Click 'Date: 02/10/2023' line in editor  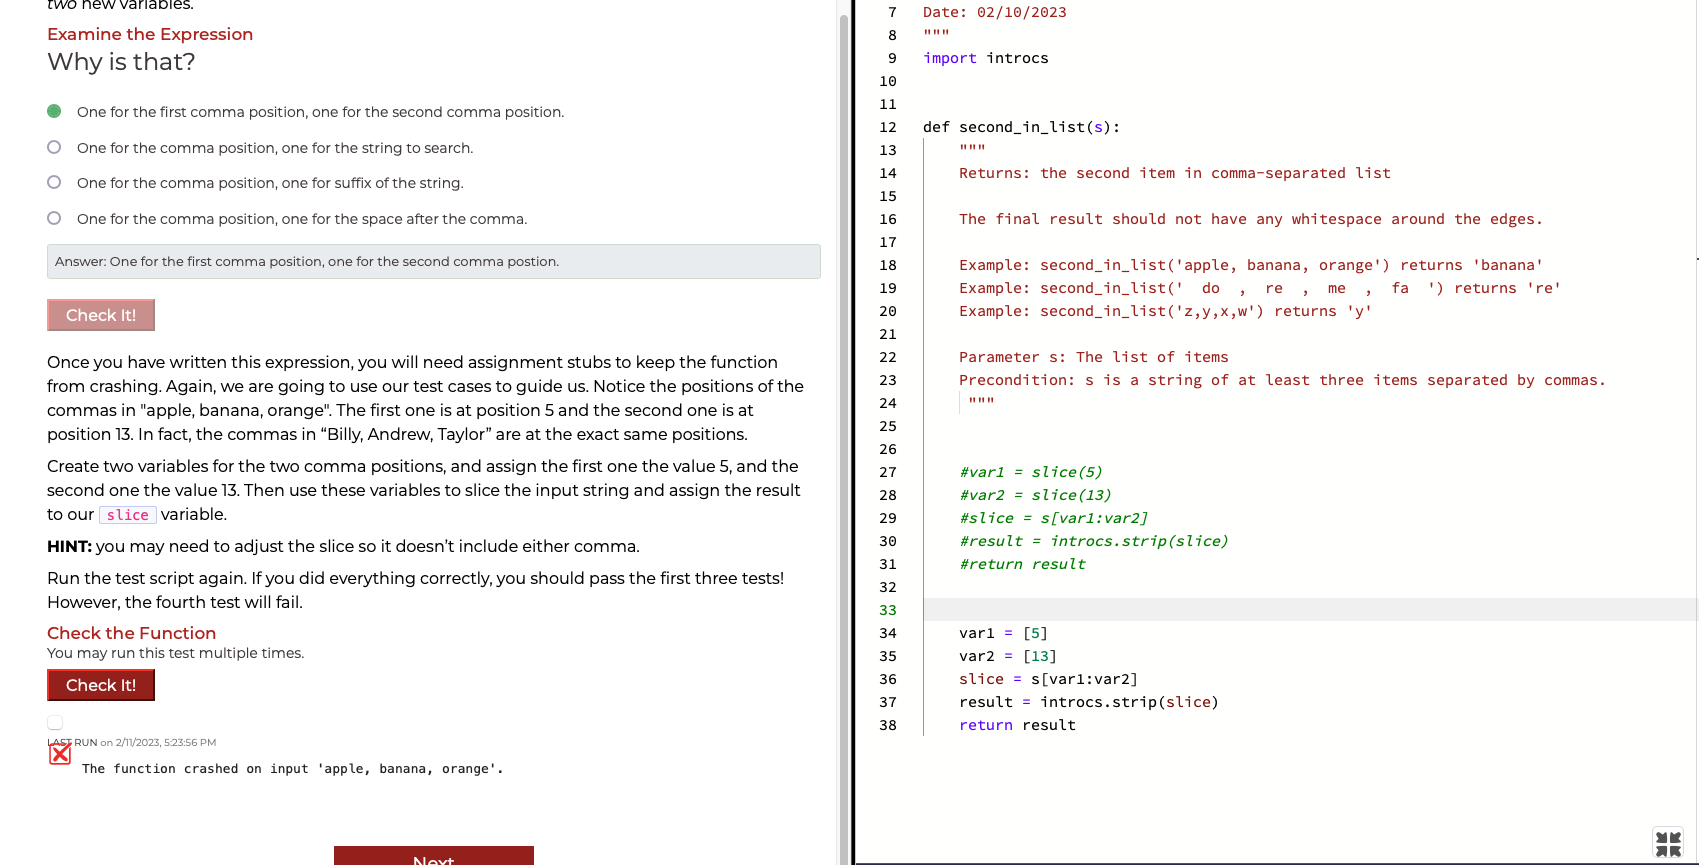click(994, 12)
